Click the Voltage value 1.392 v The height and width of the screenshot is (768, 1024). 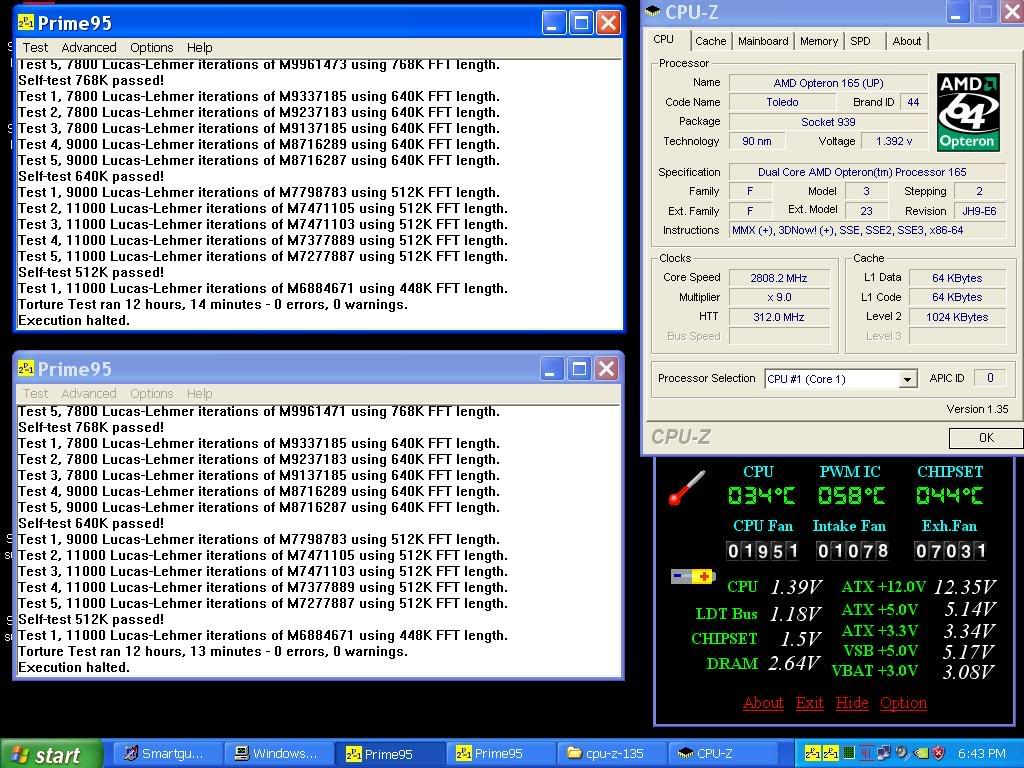coord(894,141)
